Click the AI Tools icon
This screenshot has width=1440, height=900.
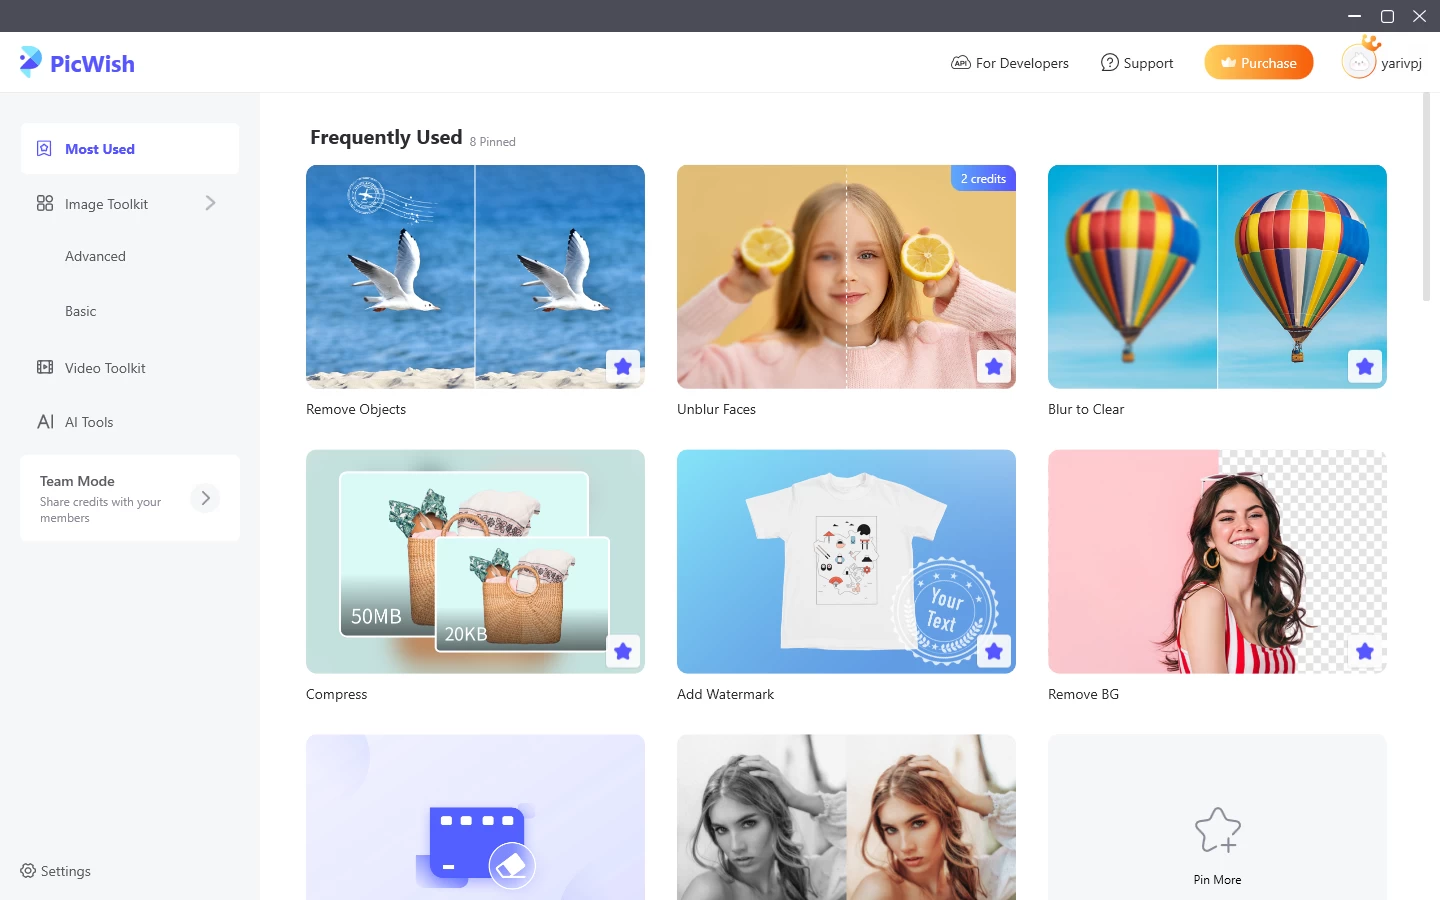(45, 422)
